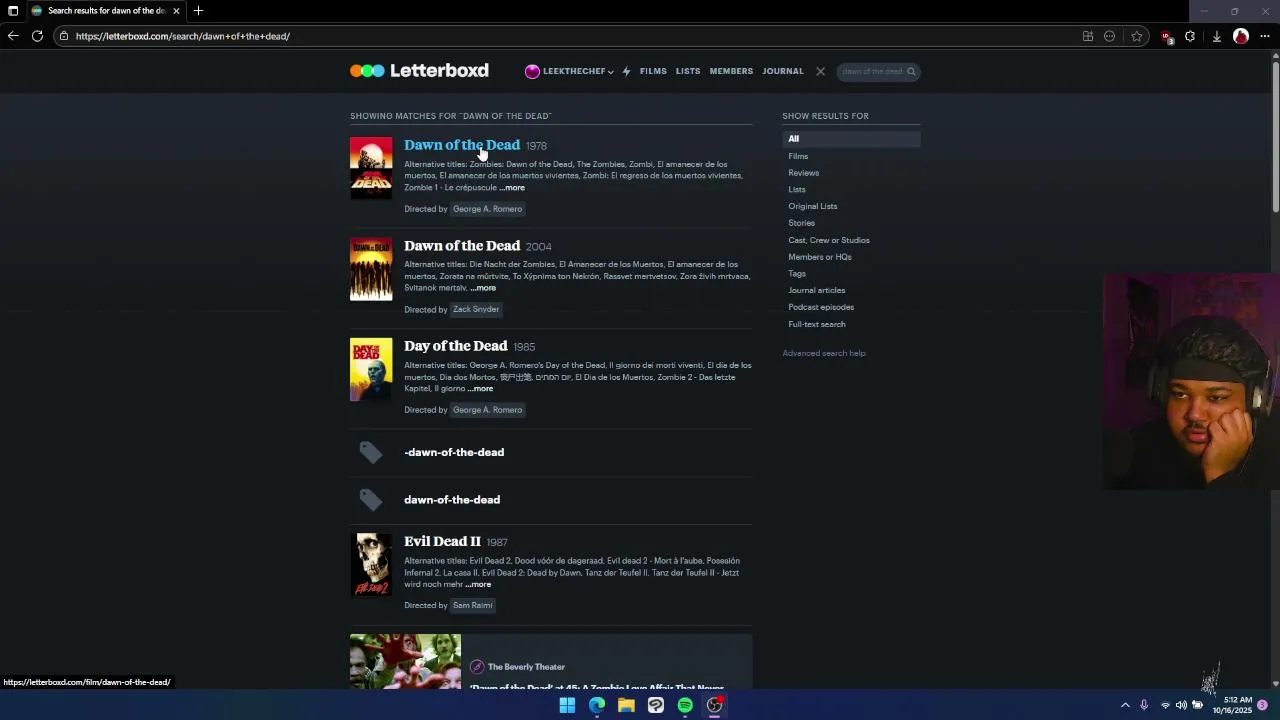1280x720 pixels.
Task: Show hidden system tray icons
Action: click(1125, 705)
